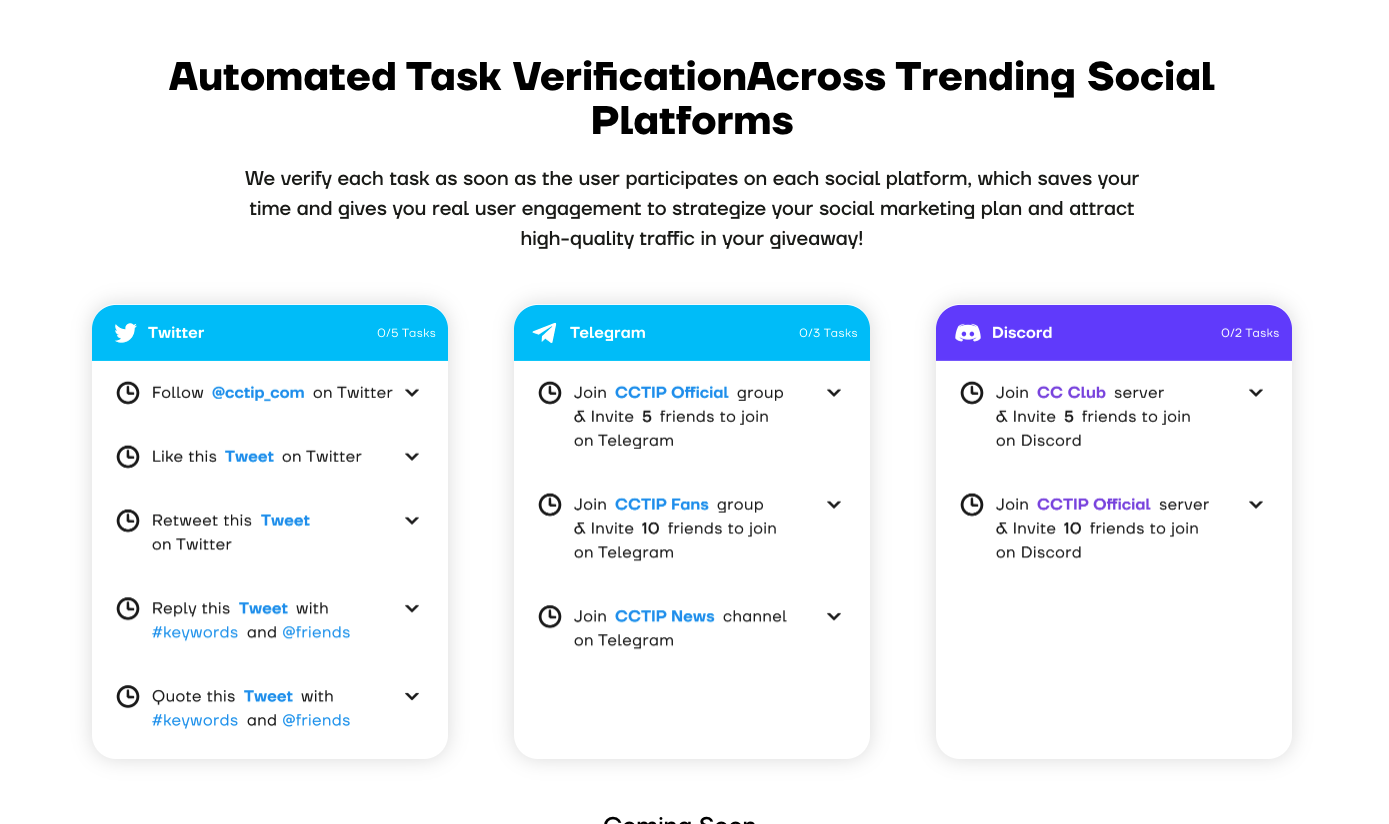This screenshot has width=1389, height=824.
Task: Expand the CCTIP Fans group task
Action: (834, 505)
